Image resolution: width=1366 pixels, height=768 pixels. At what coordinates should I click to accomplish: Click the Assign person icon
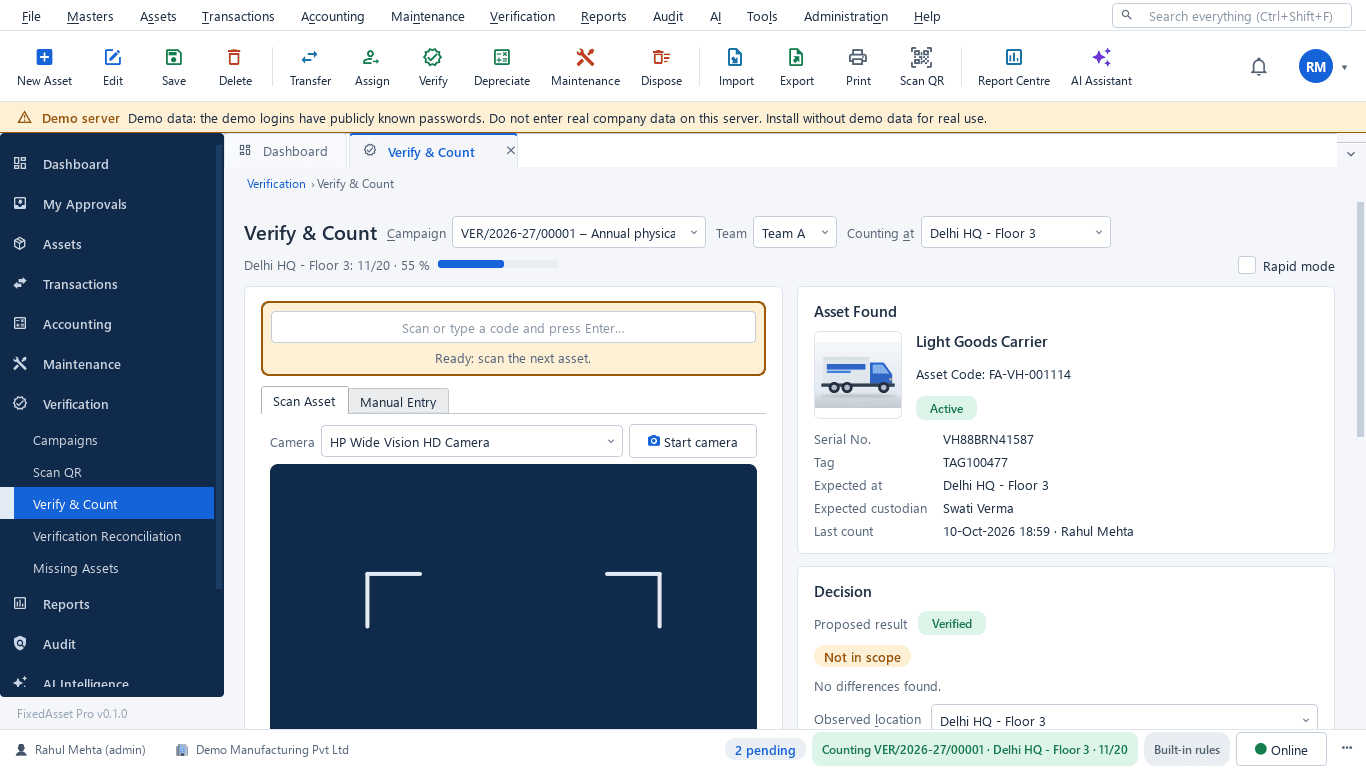372,57
